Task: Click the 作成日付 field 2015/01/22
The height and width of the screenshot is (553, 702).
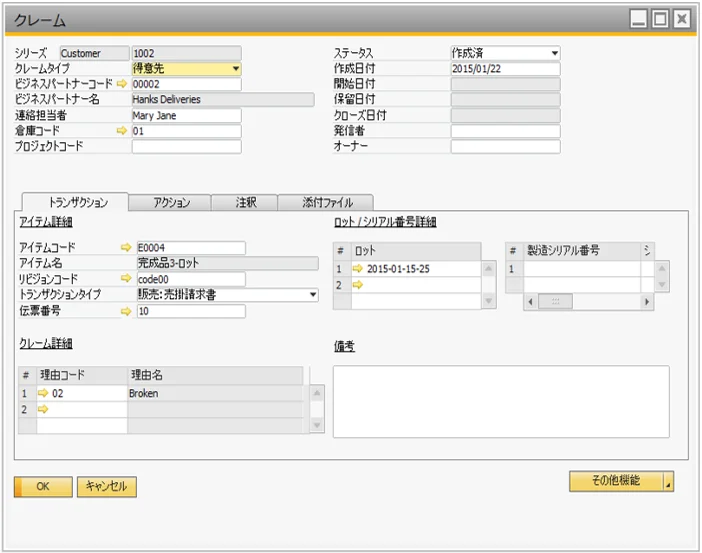Action: coord(505,69)
